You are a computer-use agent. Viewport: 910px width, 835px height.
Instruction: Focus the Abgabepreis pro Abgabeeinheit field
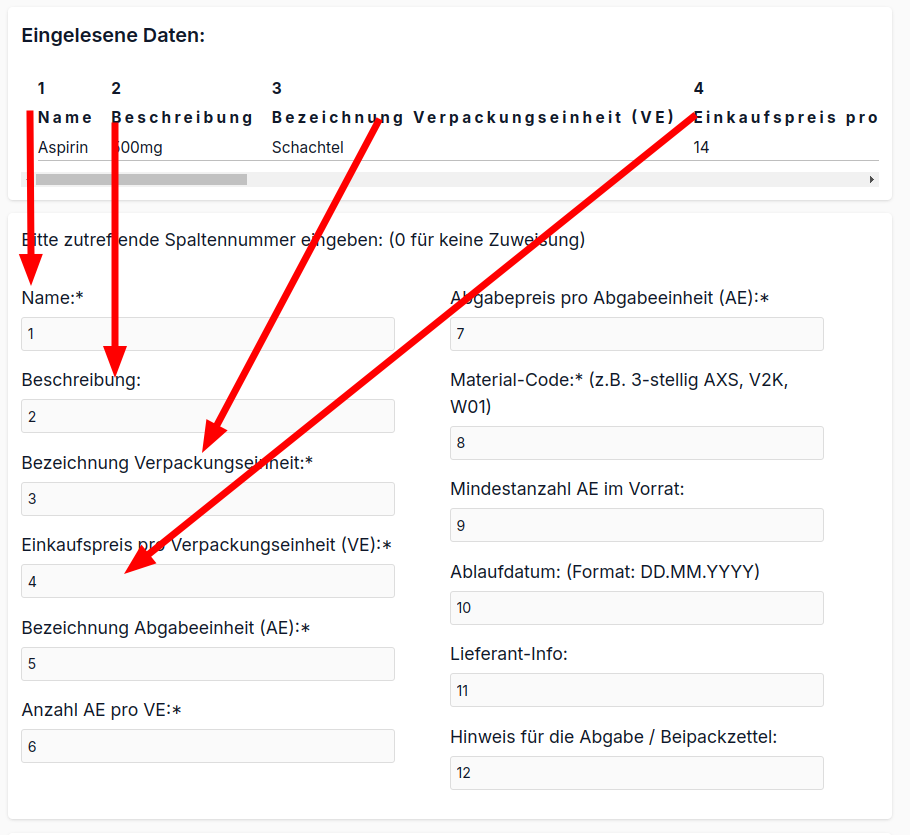pos(637,334)
